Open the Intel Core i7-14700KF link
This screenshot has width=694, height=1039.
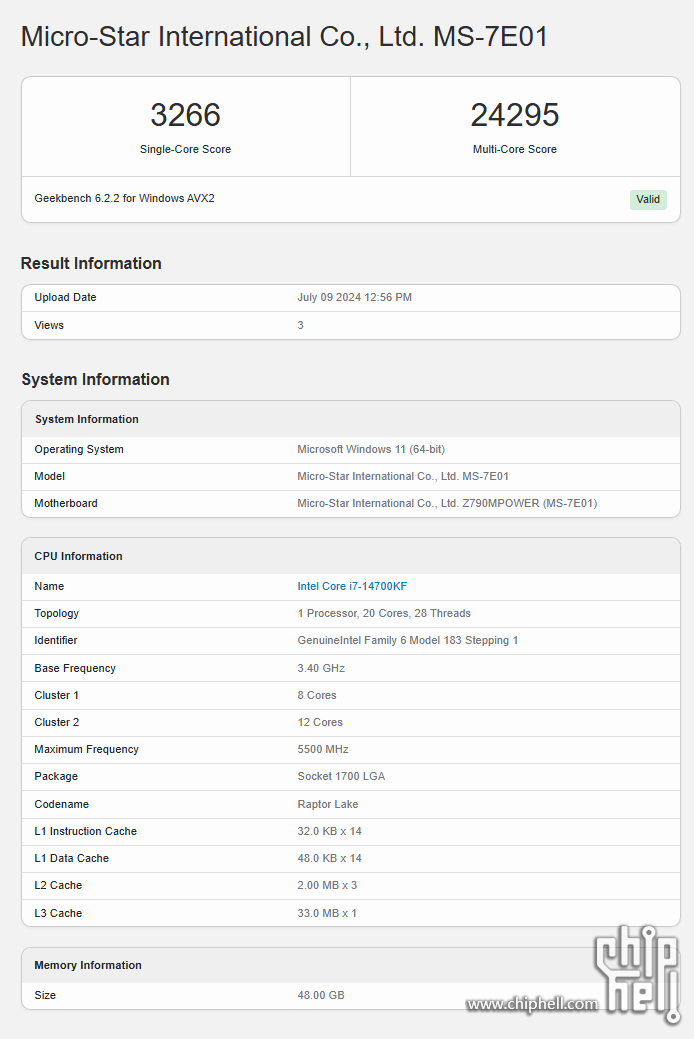coord(352,586)
